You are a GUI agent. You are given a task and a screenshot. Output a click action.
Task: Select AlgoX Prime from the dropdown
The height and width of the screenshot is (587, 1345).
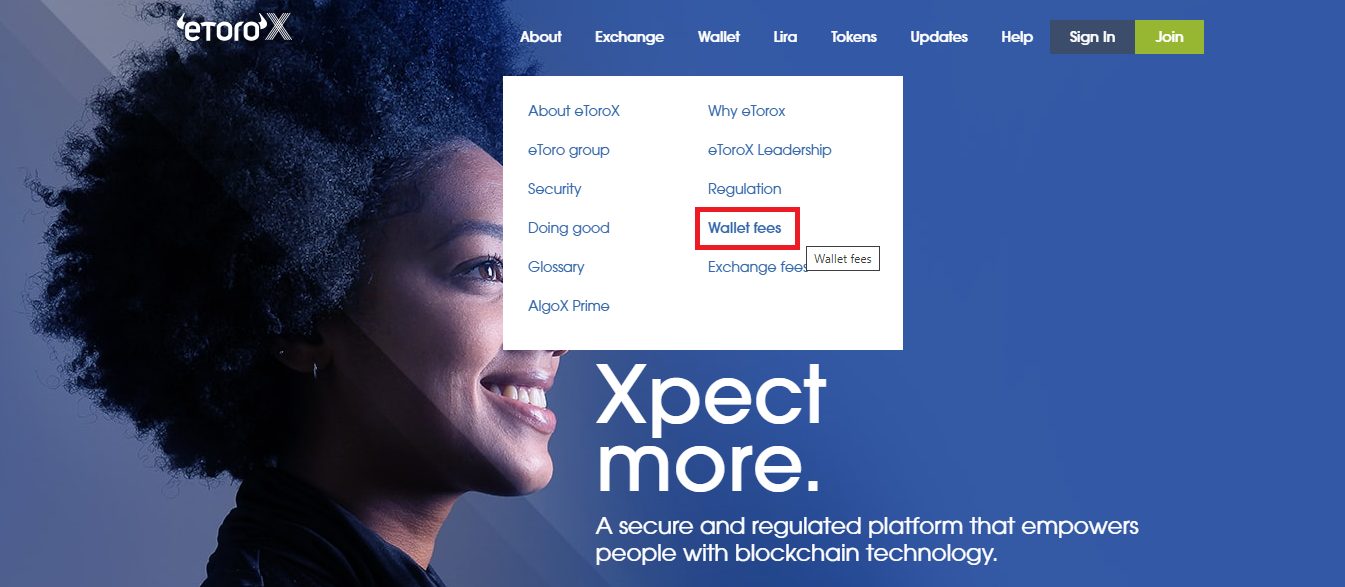[x=569, y=306]
